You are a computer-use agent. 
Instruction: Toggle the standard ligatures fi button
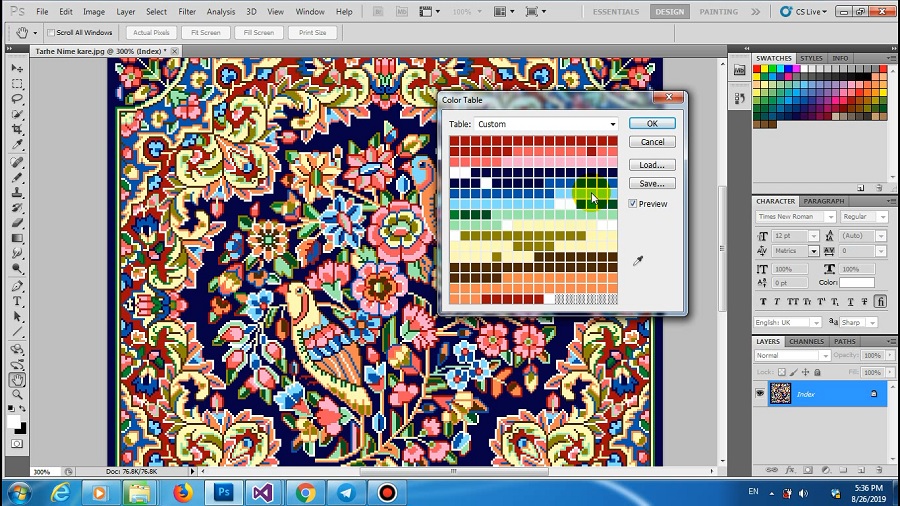coord(880,301)
